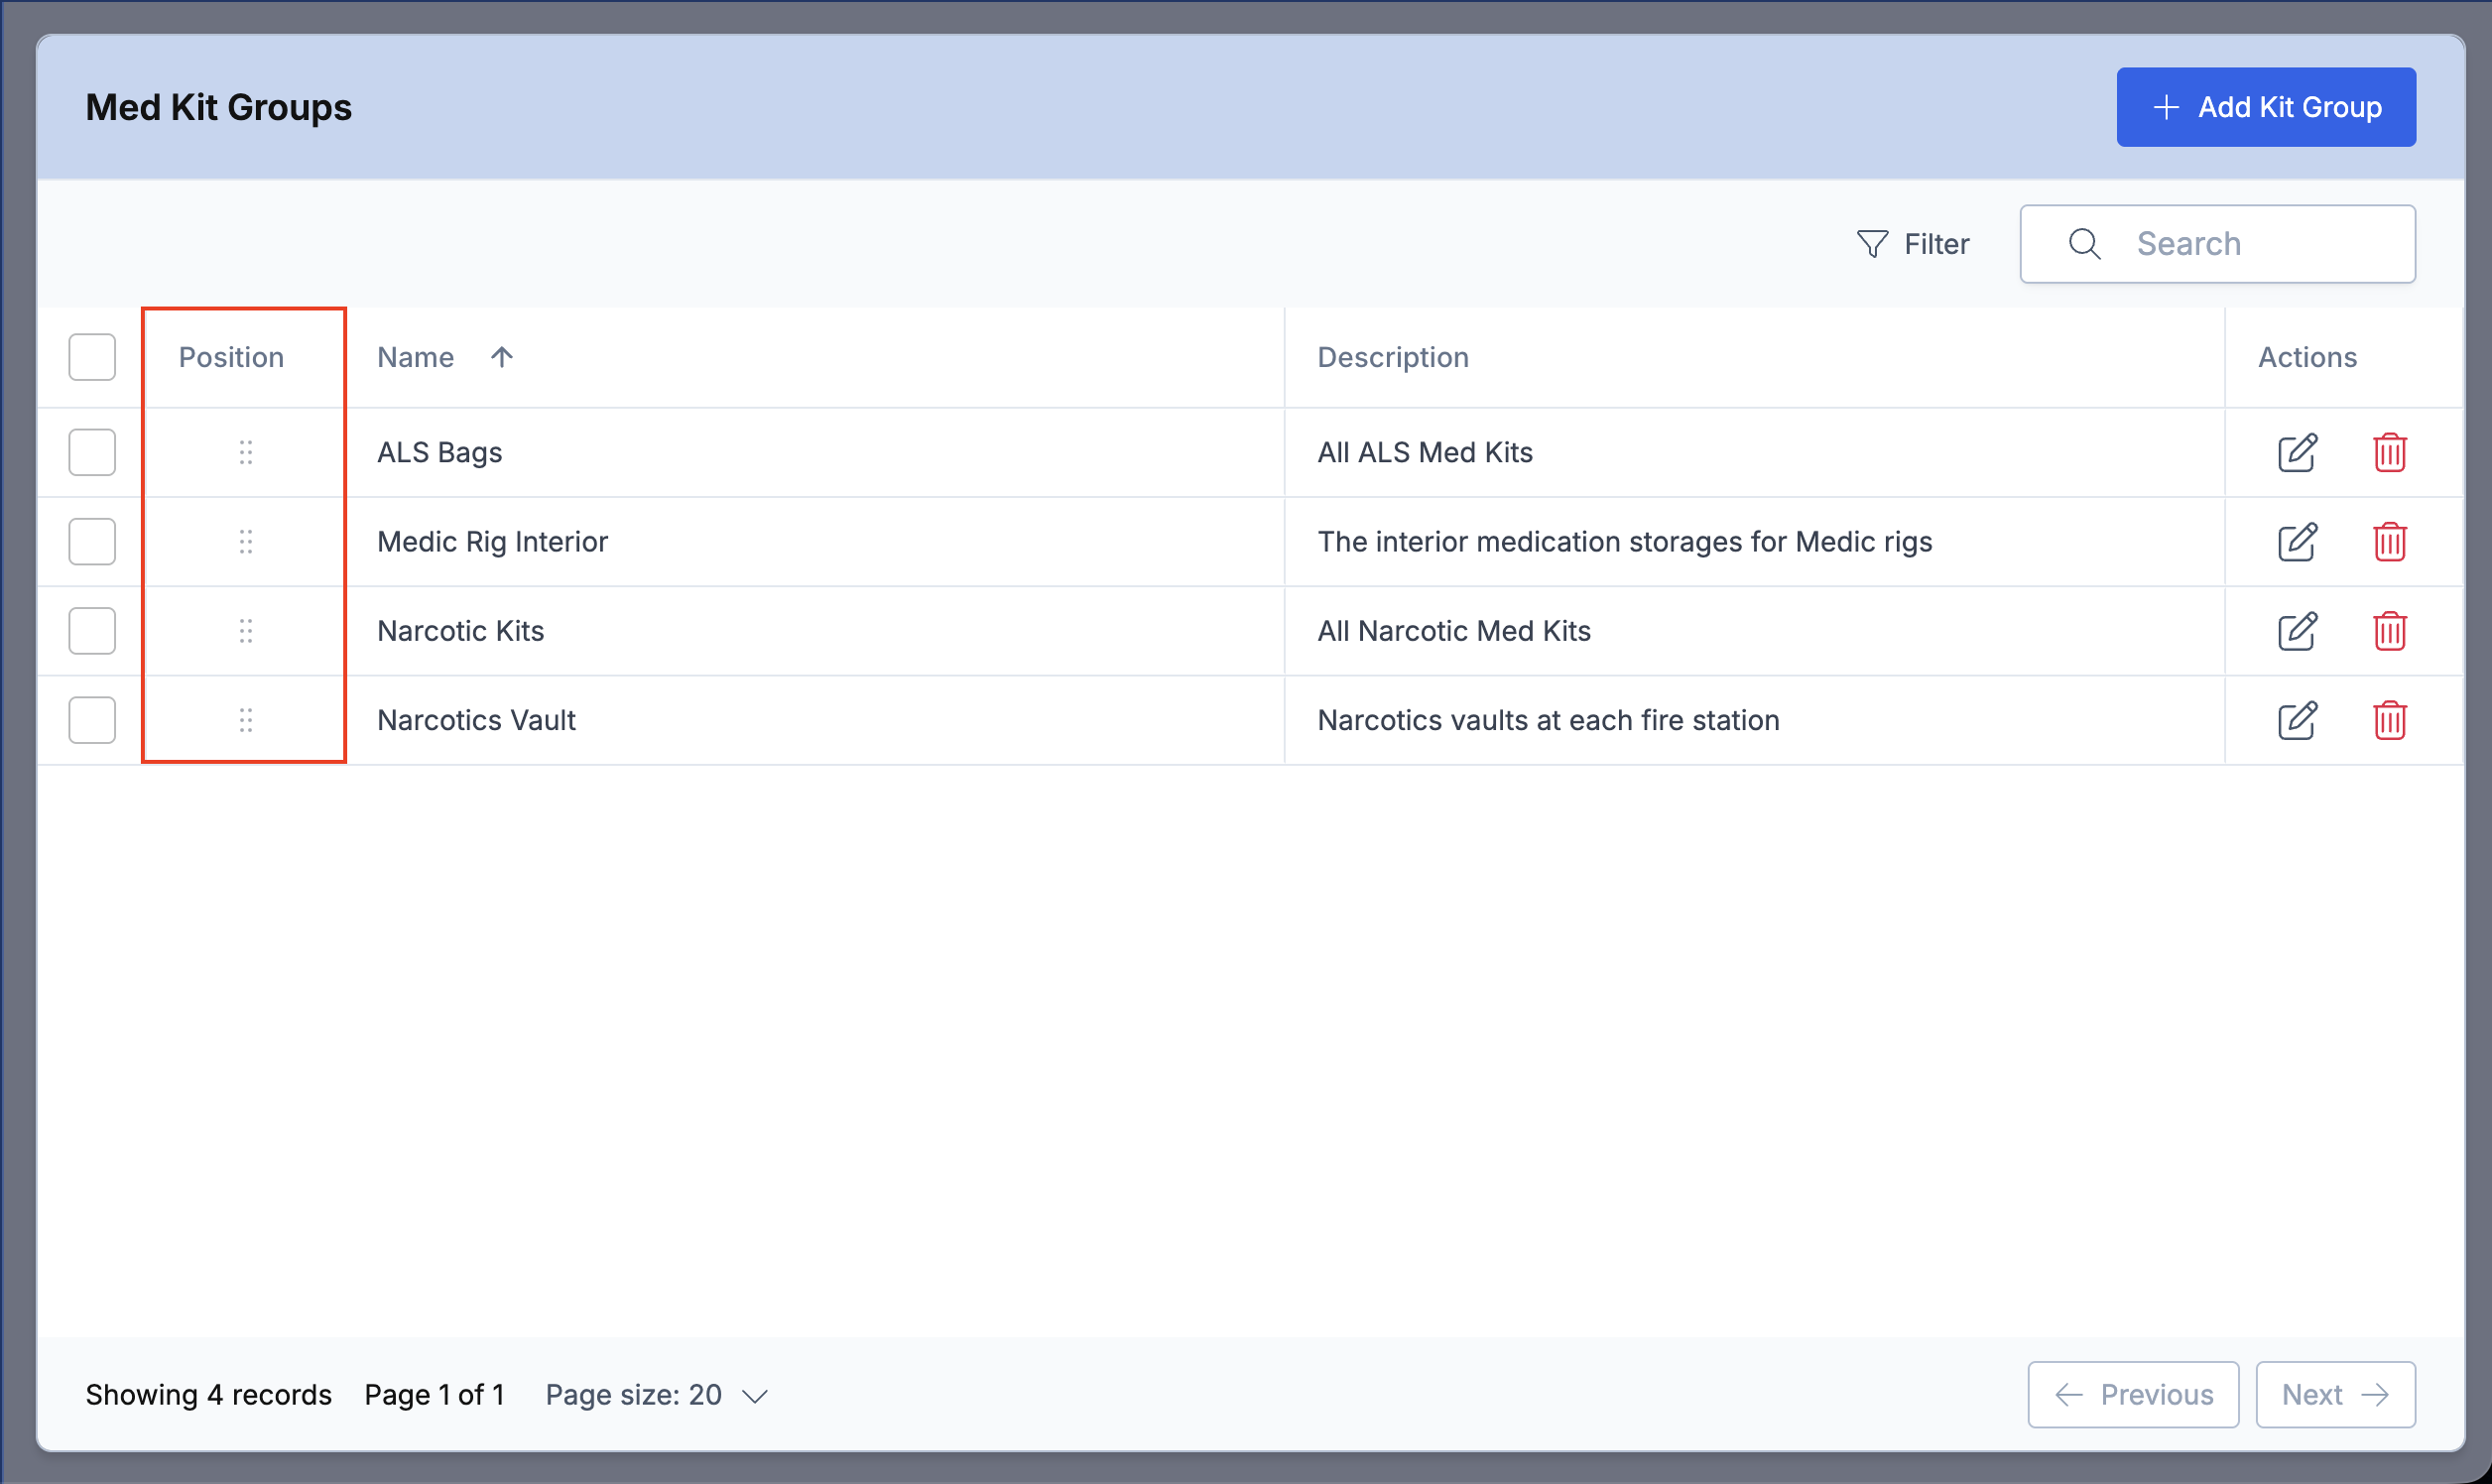Viewport: 2492px width, 1484px height.
Task: Click the drag handle for Narcotics Vault
Action: click(x=246, y=720)
